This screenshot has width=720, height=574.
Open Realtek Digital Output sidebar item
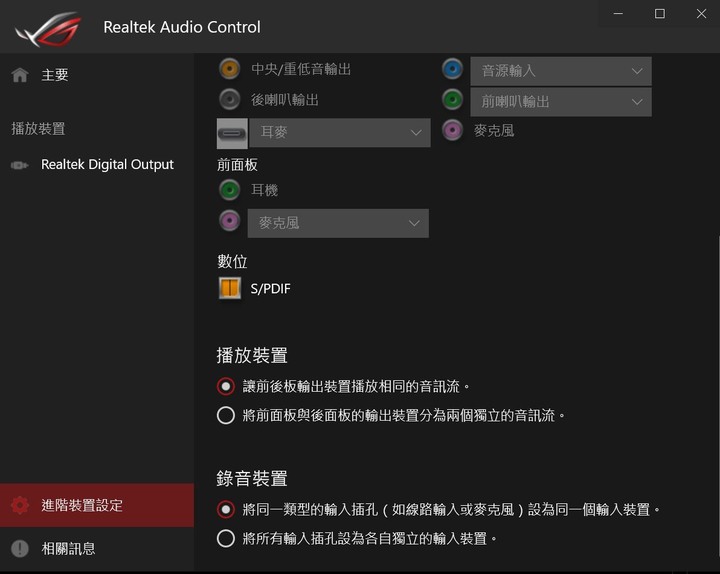coord(97,164)
